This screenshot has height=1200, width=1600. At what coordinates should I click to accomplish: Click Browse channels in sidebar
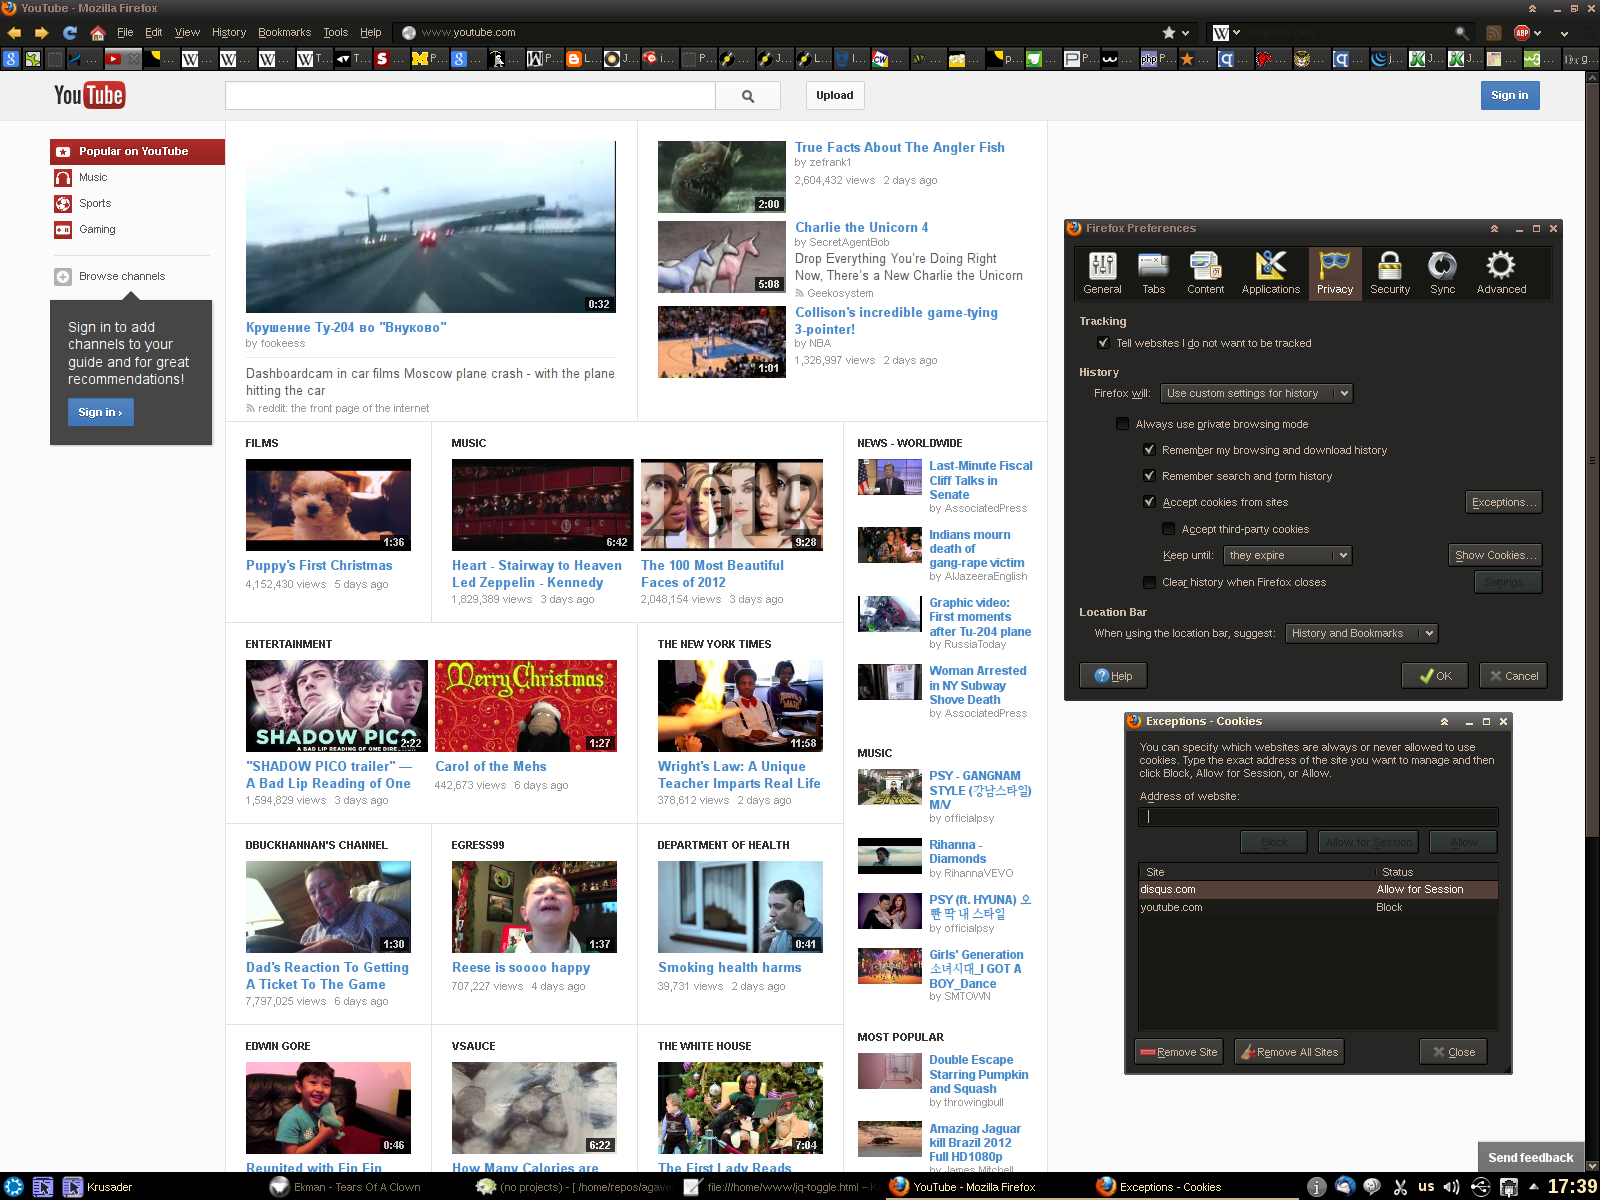[122, 276]
